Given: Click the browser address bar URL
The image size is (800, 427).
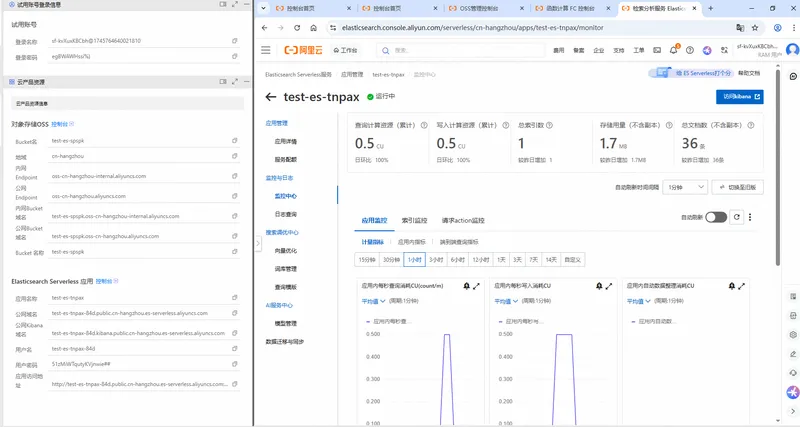Looking at the screenshot, I should tap(472, 28).
